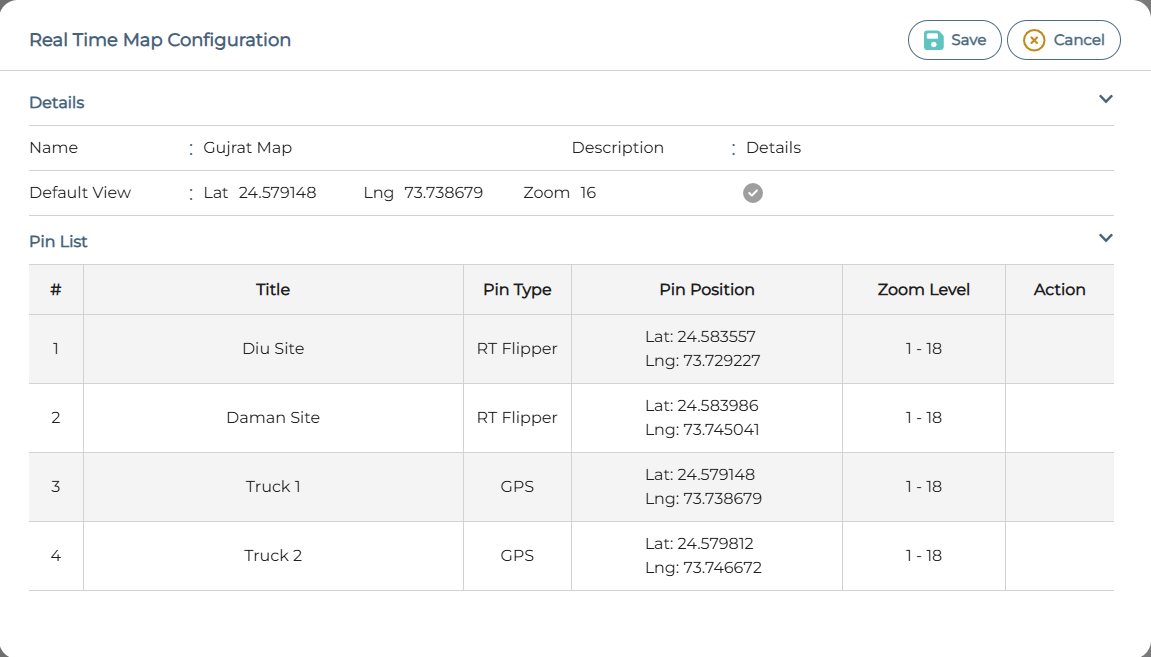1151x657 pixels.
Task: Collapse the Pin List section chevron
Action: [x=1105, y=238]
